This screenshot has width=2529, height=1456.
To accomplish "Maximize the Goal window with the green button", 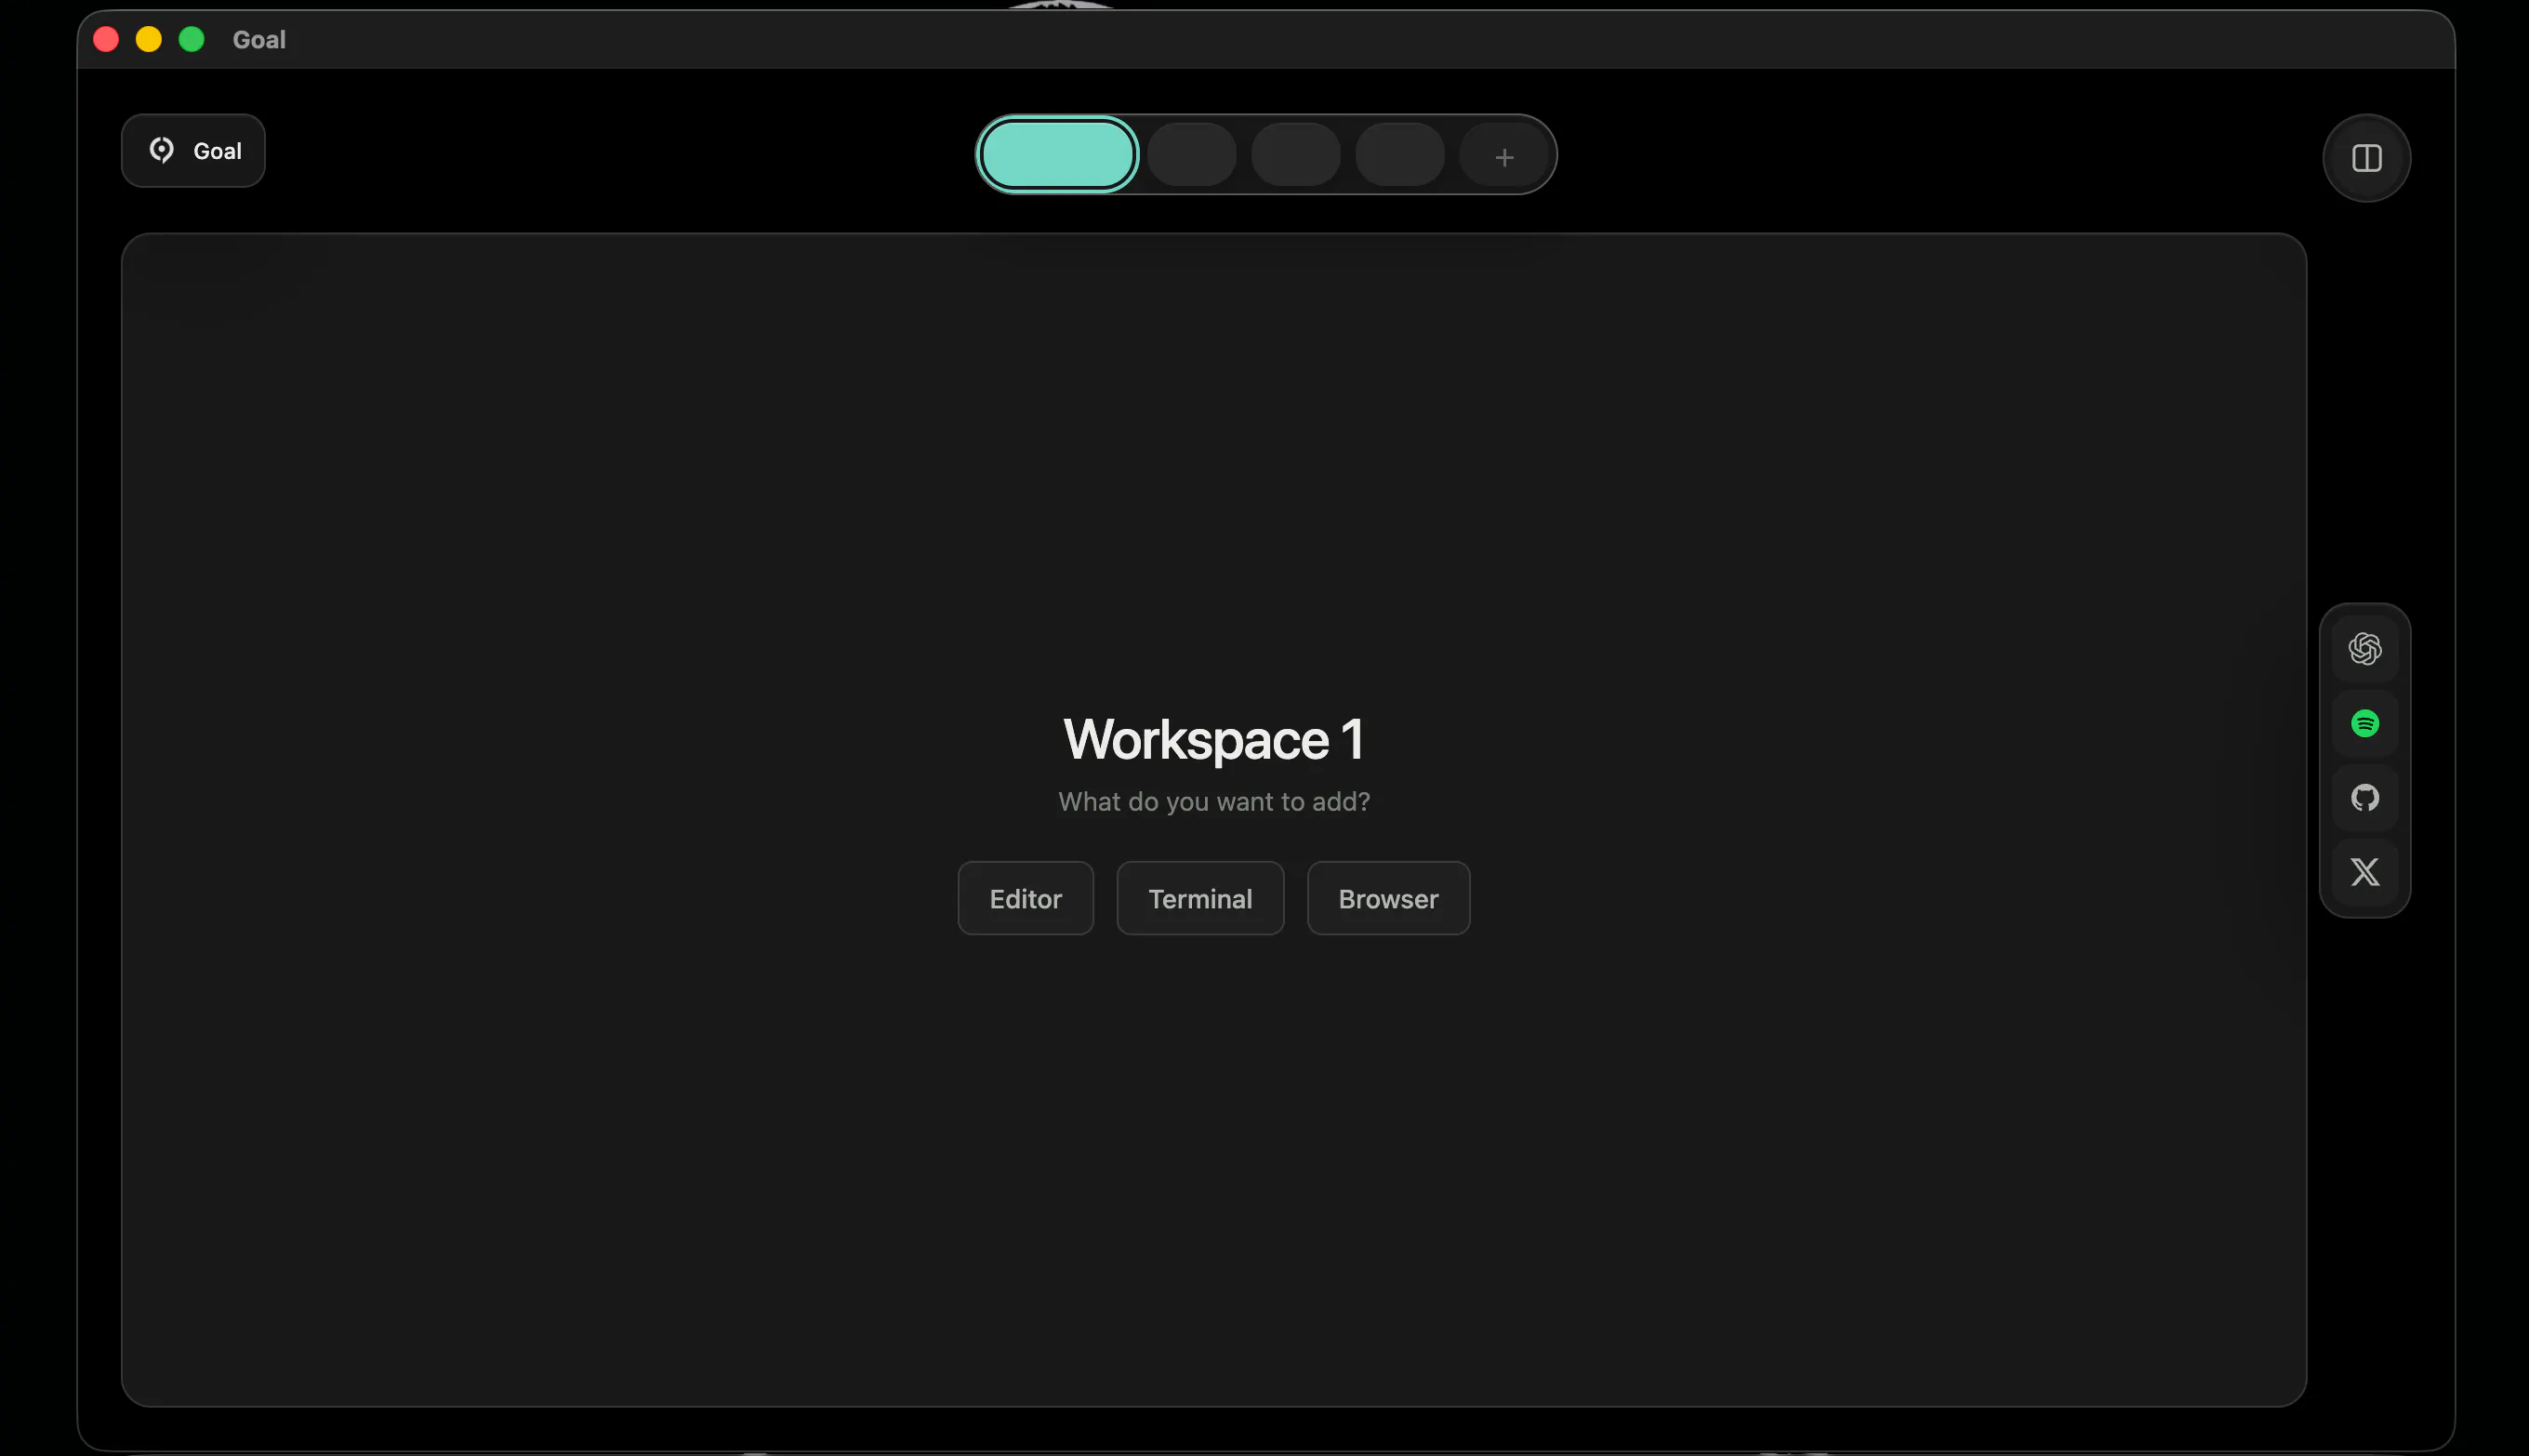I will (x=192, y=39).
